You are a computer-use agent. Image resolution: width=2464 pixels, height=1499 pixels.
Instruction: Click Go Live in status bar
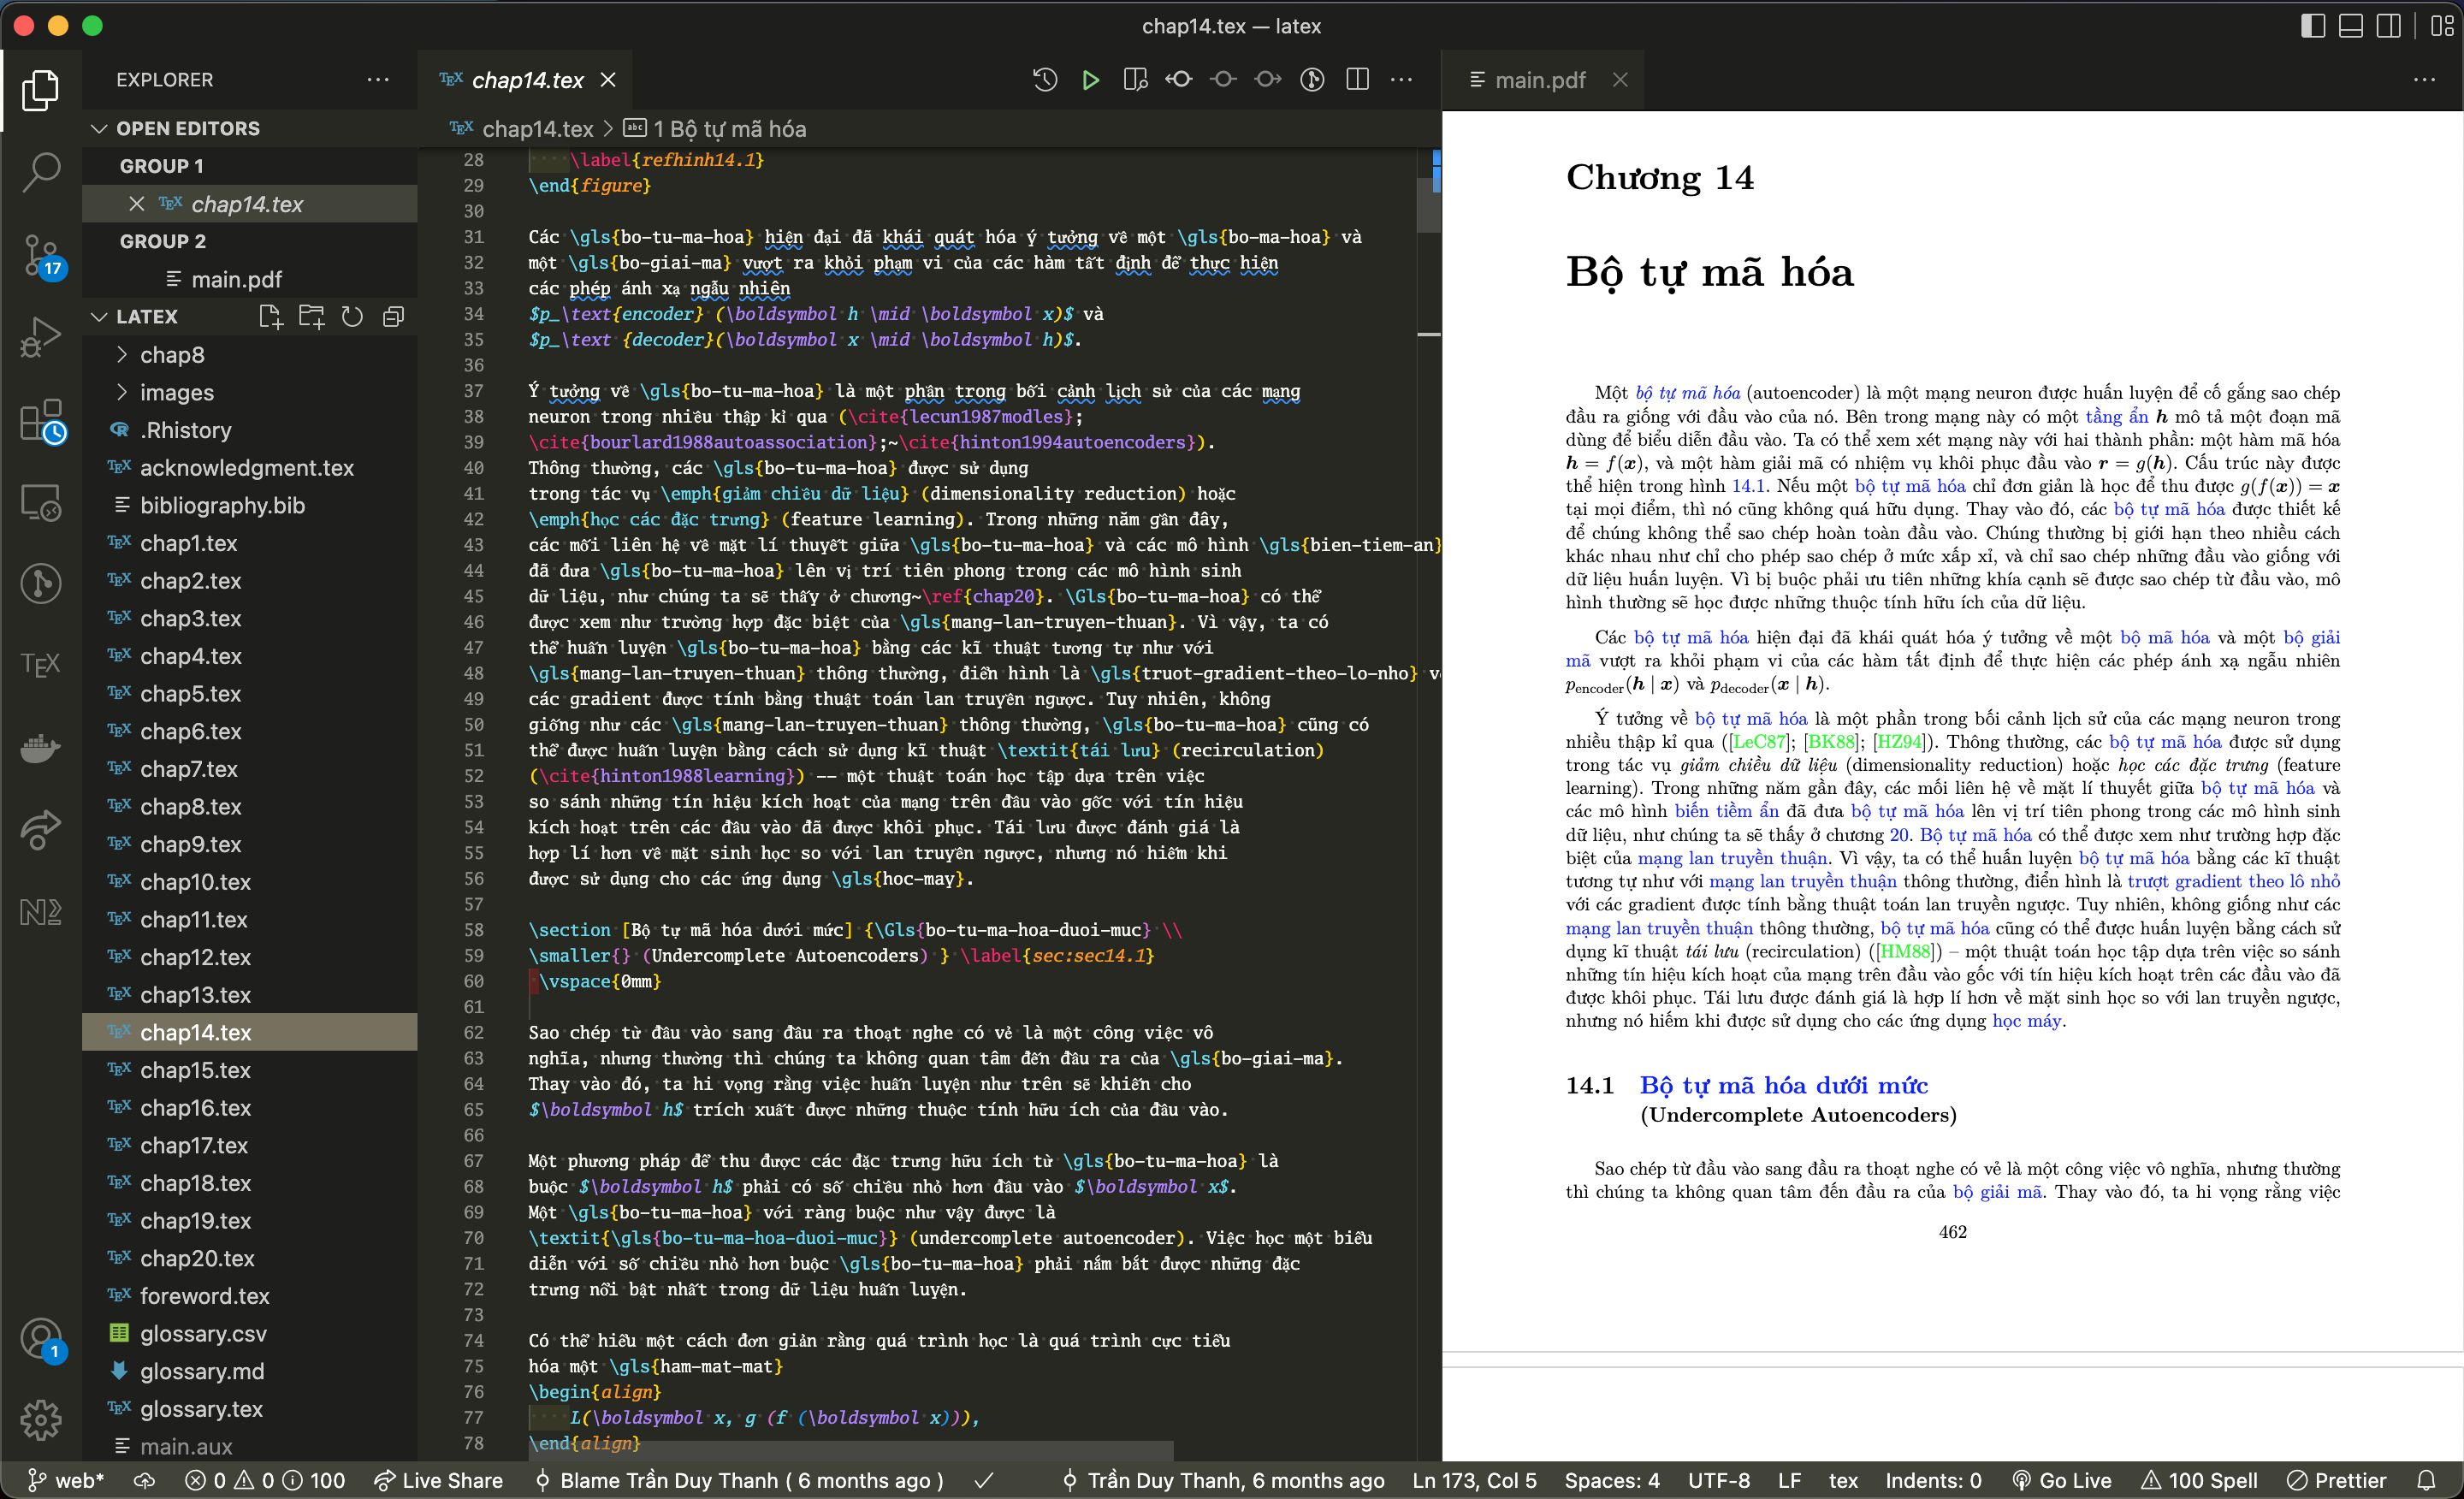click(2062, 1480)
